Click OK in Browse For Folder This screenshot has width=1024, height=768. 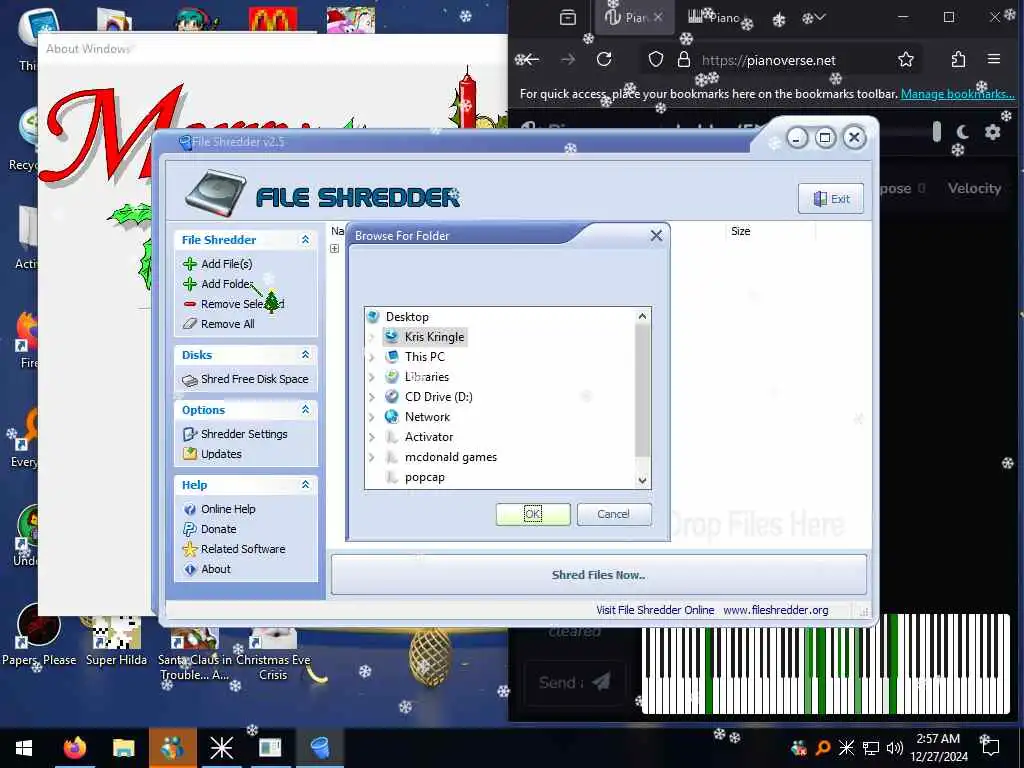pyautogui.click(x=533, y=514)
